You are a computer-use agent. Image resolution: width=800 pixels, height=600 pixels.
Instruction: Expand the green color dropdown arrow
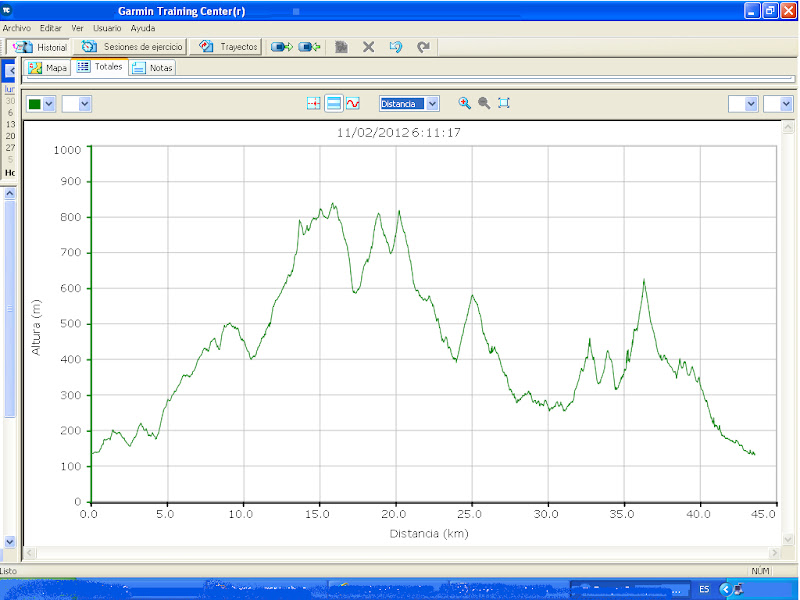48,104
